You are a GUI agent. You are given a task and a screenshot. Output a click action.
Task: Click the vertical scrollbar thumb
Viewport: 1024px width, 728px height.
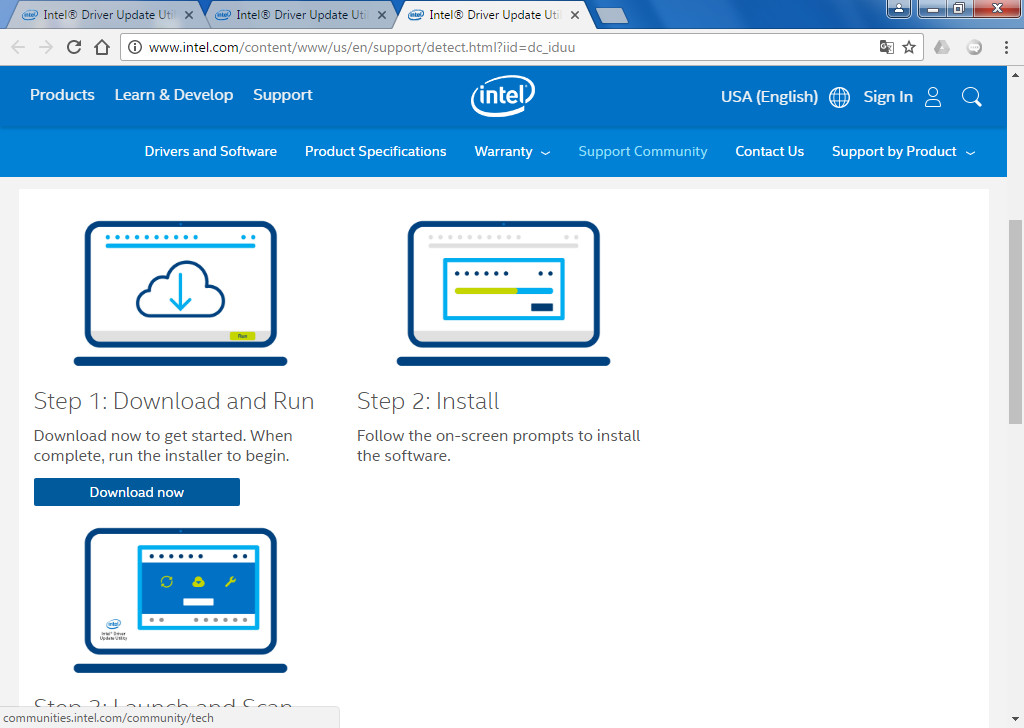(1015, 322)
